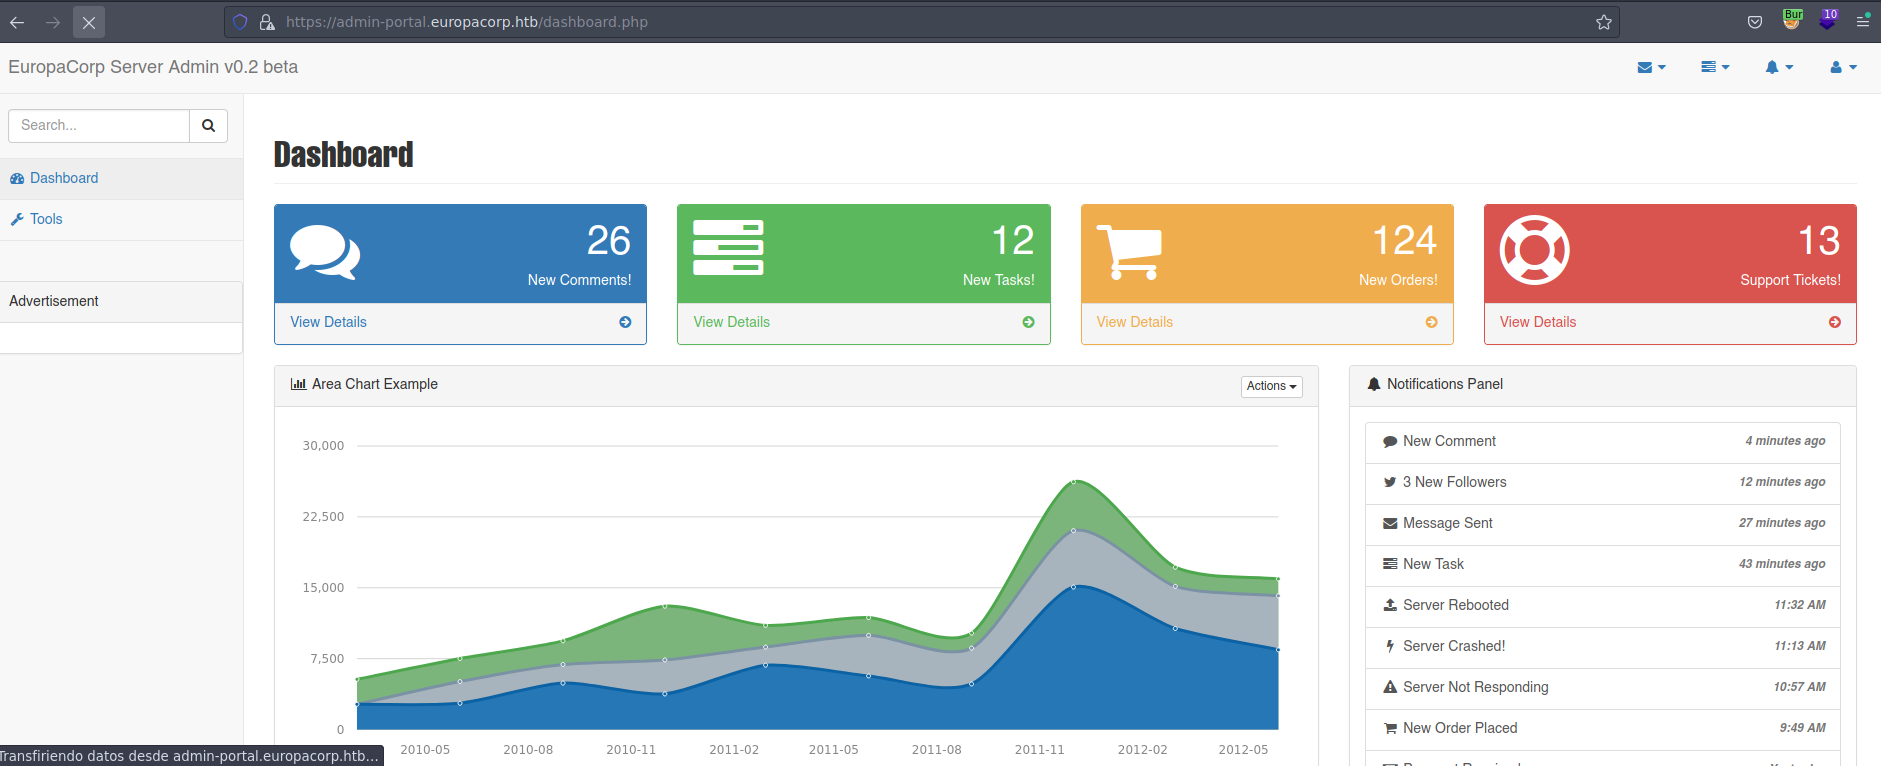
Task: Open the Pocket icon in the toolbar
Action: click(x=1755, y=22)
